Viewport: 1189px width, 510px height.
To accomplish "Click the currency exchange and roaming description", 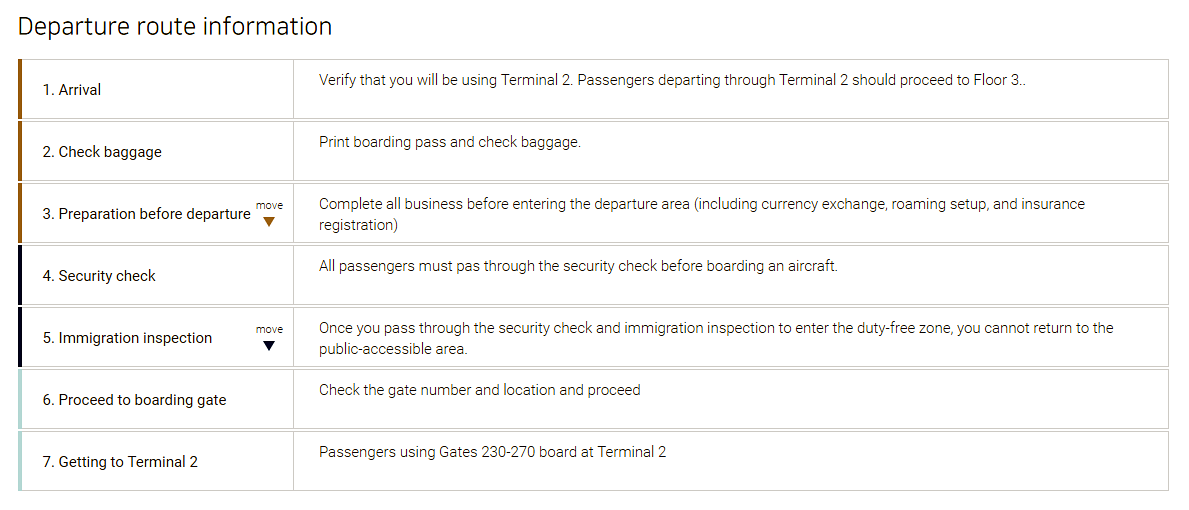I will pyautogui.click(x=702, y=214).
